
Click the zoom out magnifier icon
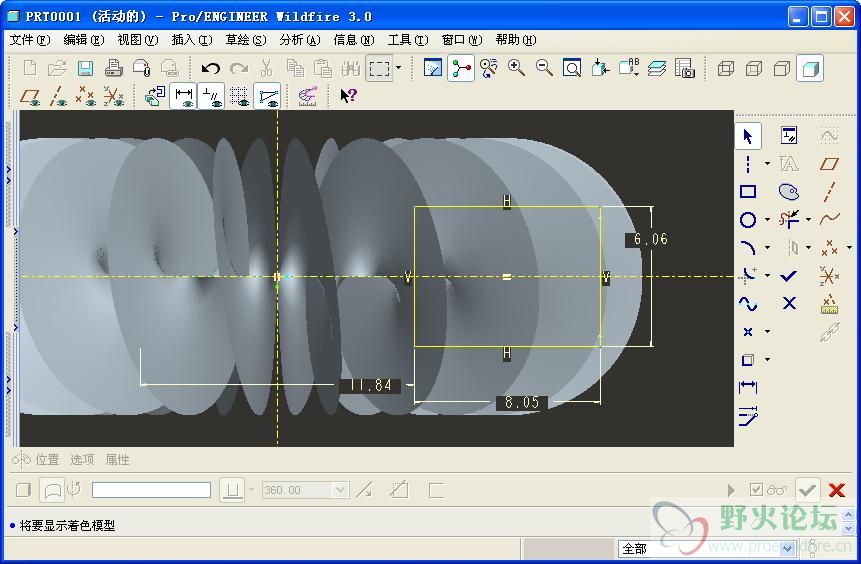coord(544,69)
